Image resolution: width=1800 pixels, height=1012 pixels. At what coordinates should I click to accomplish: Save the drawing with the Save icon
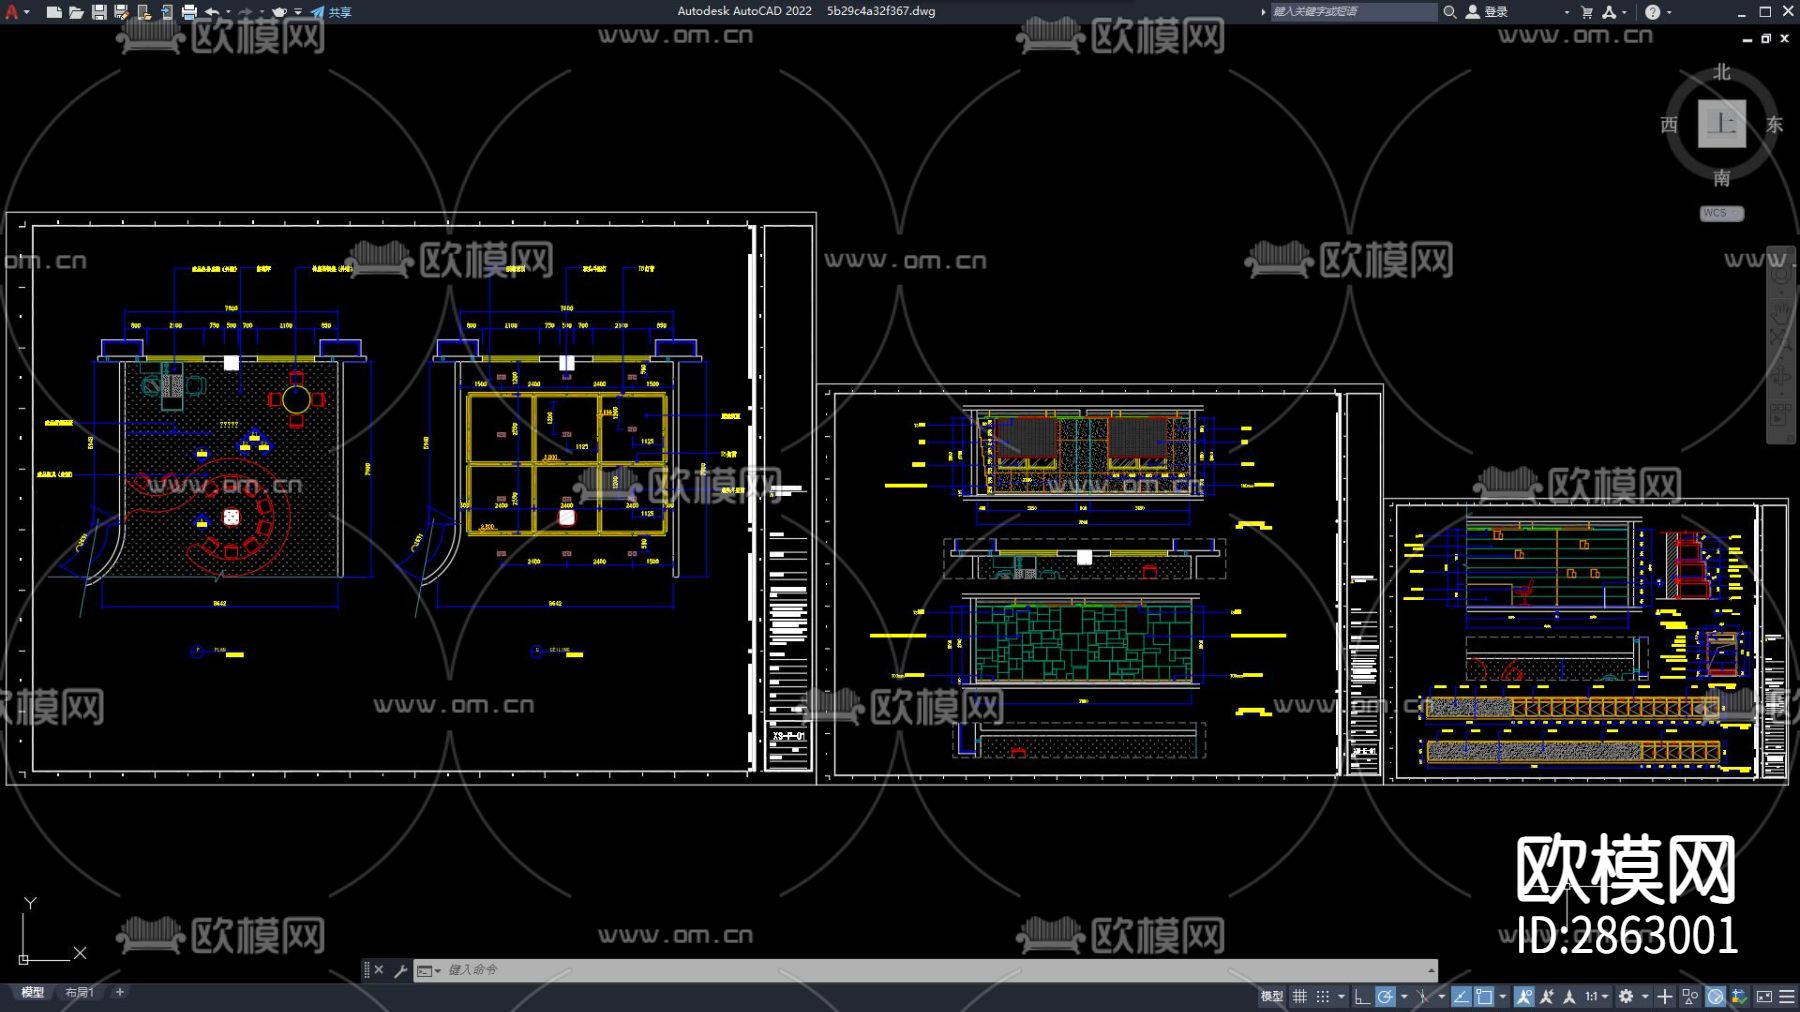click(x=99, y=12)
